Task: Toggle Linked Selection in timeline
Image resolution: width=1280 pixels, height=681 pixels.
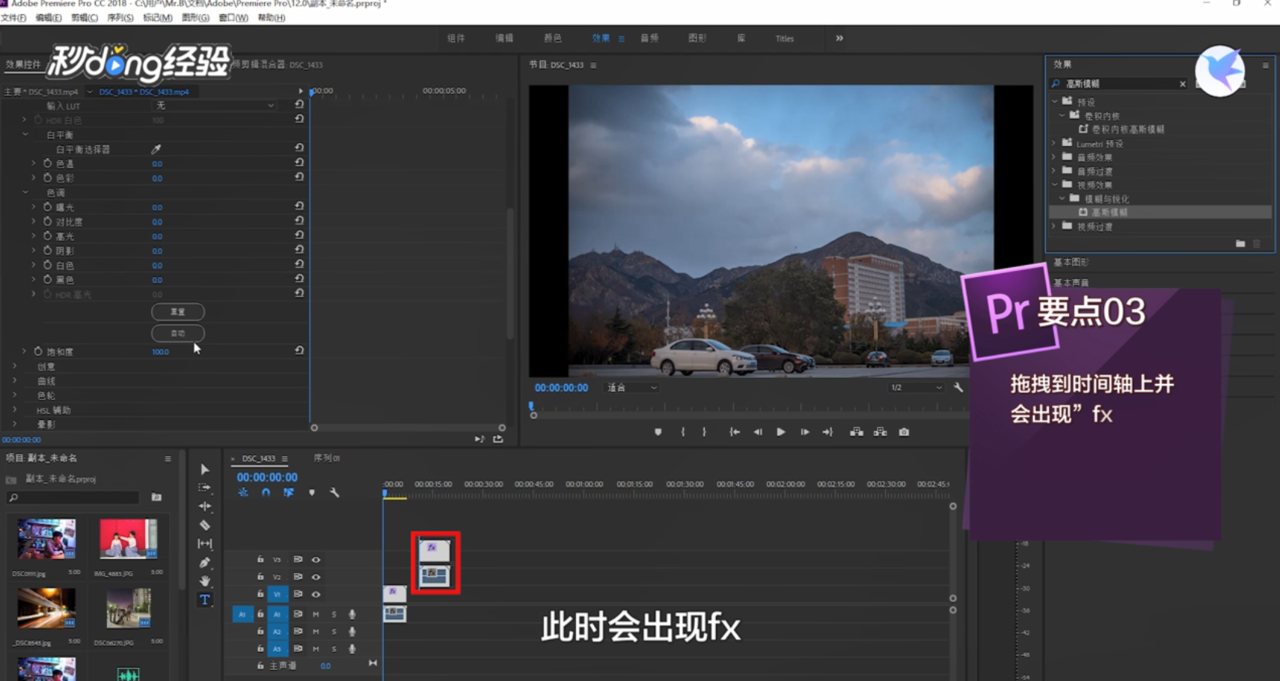Action: [x=288, y=492]
